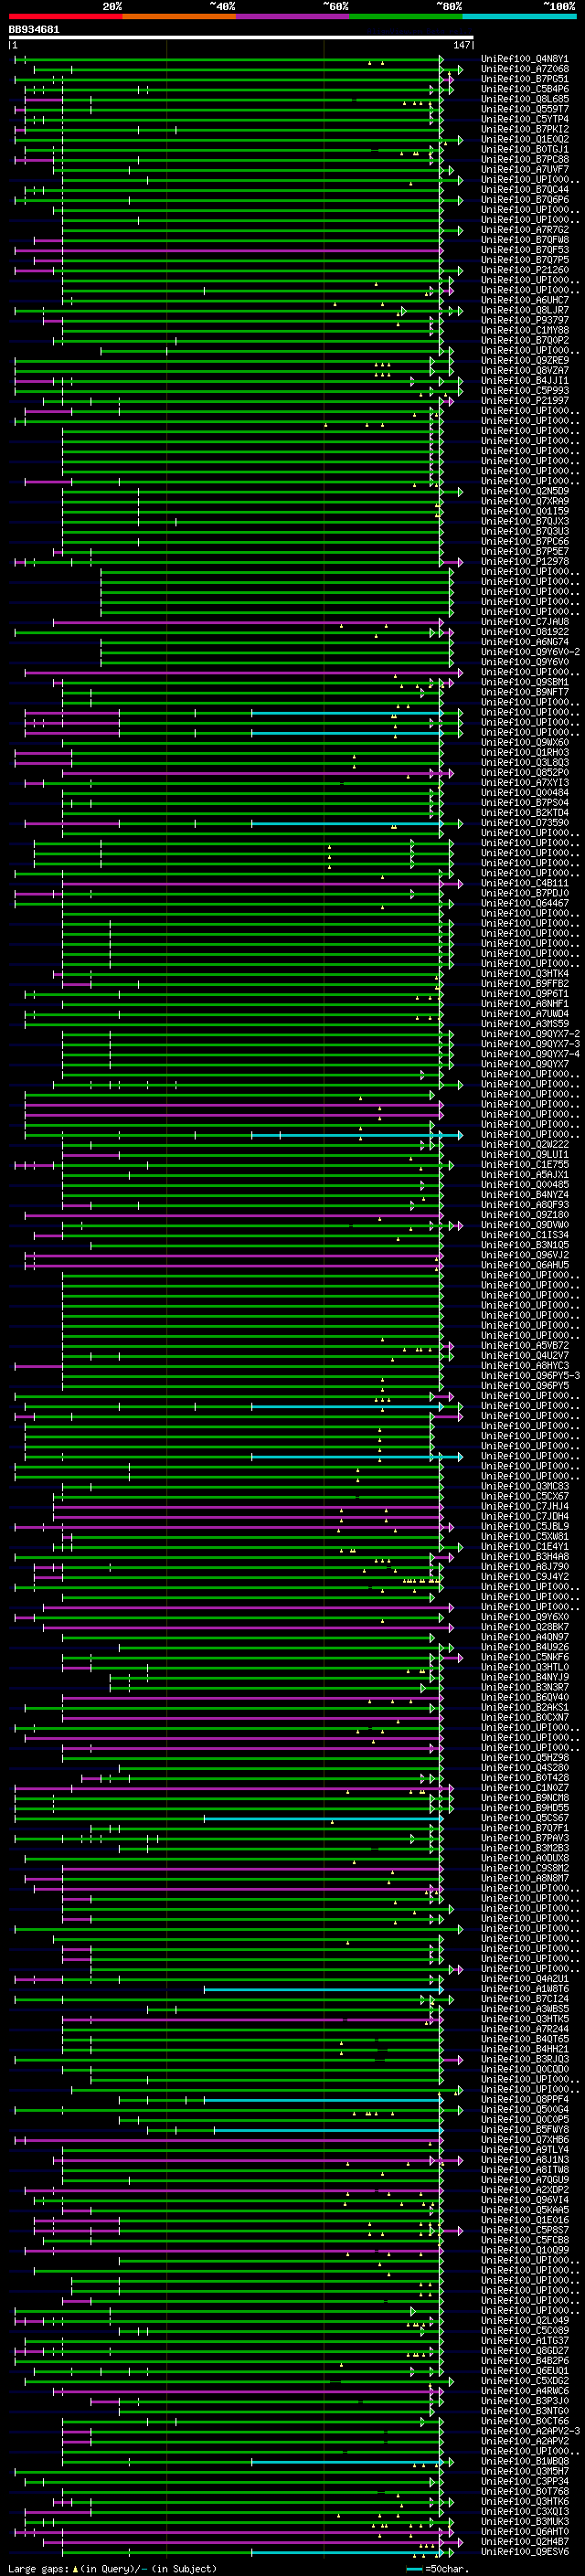The height and width of the screenshot is (2576, 585).
Task: Select the UniRef100_Q9DVW0 label
Action: click(x=524, y=1225)
